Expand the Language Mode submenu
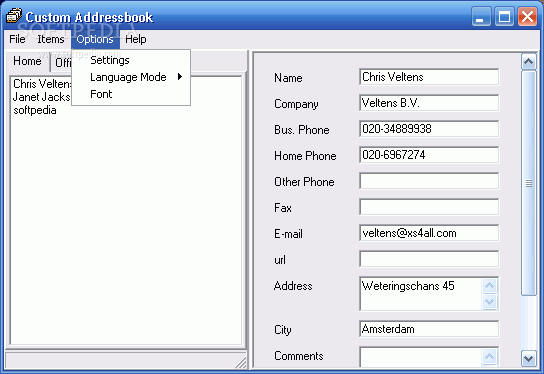Screen dimensions: 544x374 131,77
